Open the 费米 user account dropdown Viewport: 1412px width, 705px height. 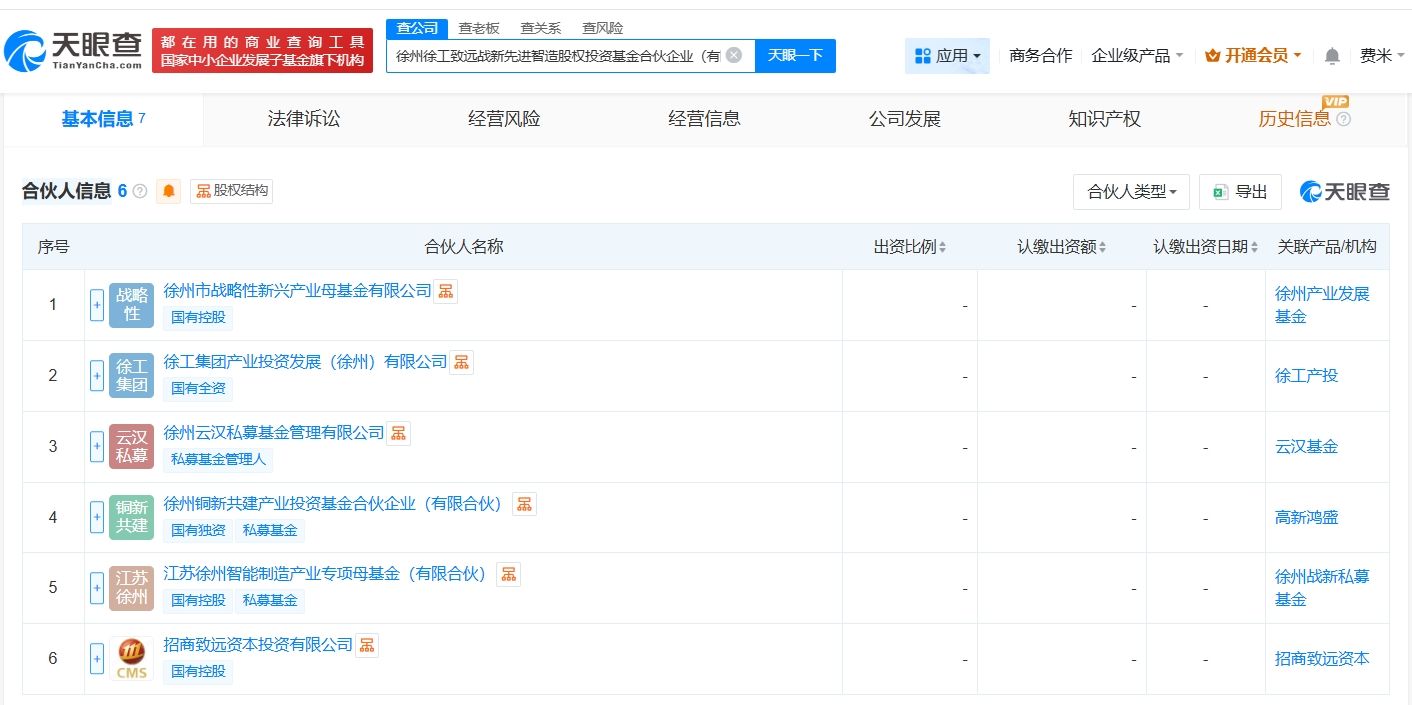(x=1382, y=56)
